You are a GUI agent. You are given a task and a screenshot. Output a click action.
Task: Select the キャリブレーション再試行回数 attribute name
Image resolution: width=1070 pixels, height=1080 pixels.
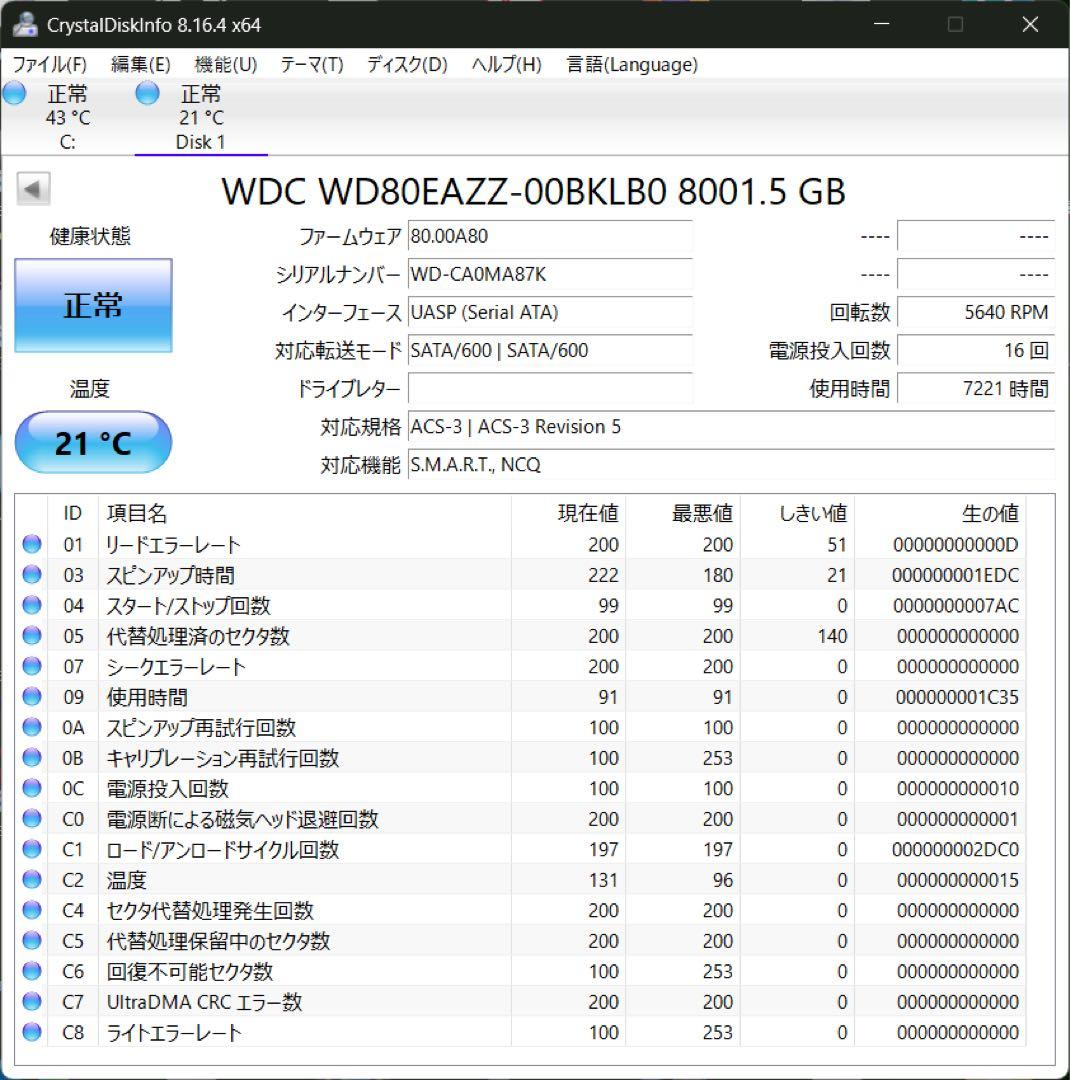(223, 758)
